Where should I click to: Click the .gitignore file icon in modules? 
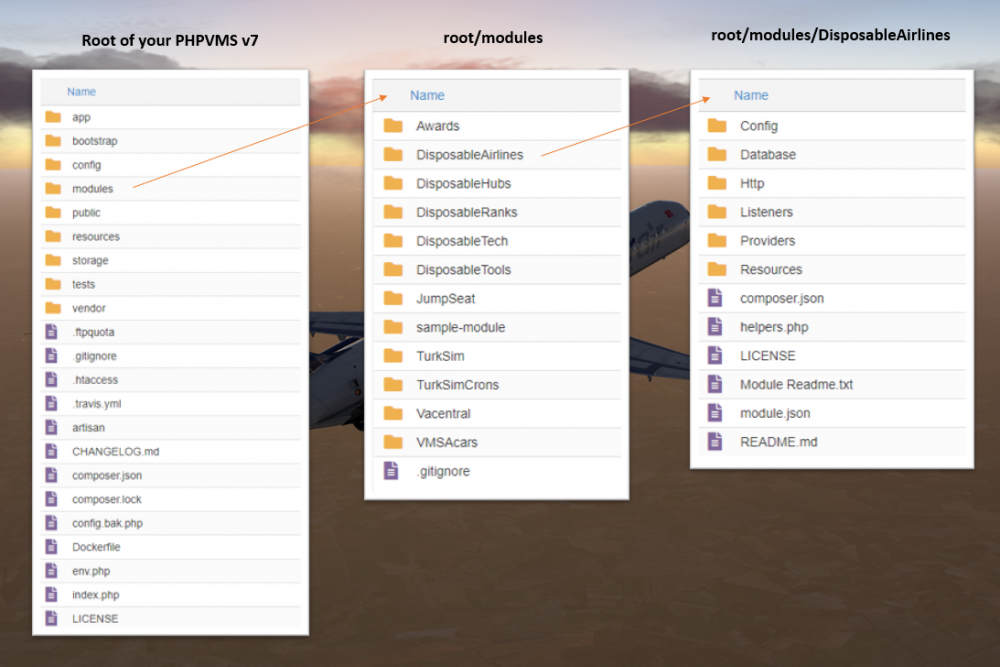391,470
